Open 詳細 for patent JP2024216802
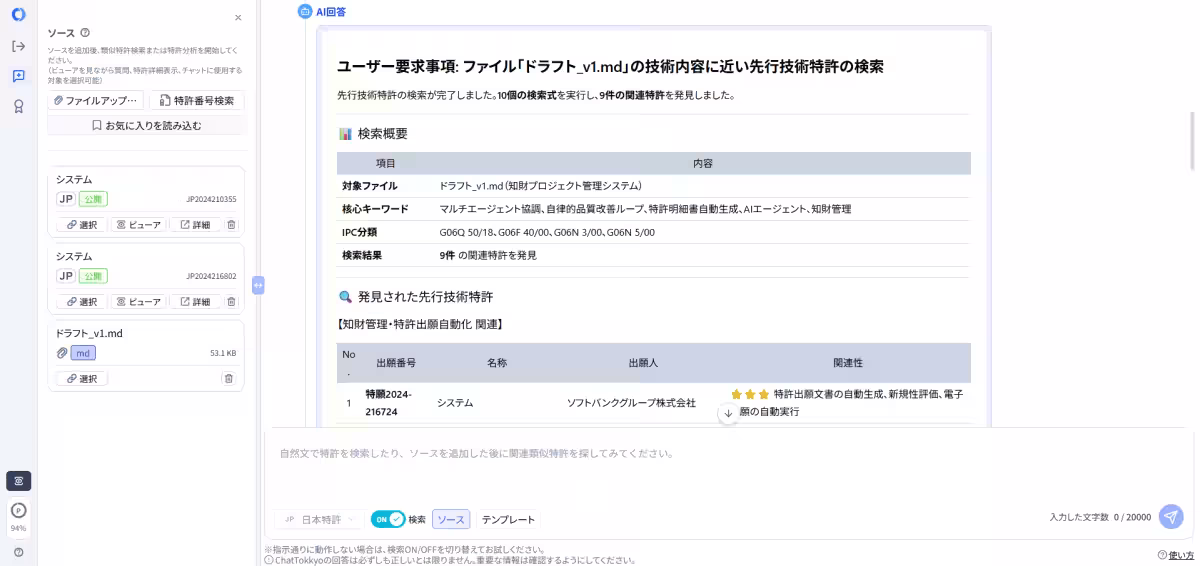This screenshot has width=1200, height=566. (x=195, y=302)
